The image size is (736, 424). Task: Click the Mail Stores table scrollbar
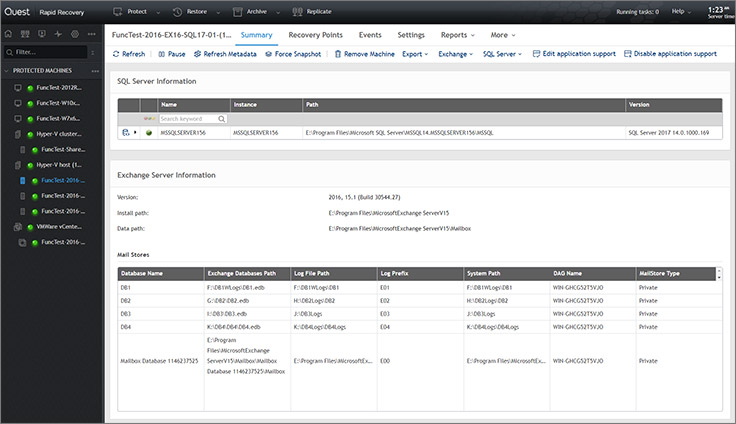(x=719, y=273)
